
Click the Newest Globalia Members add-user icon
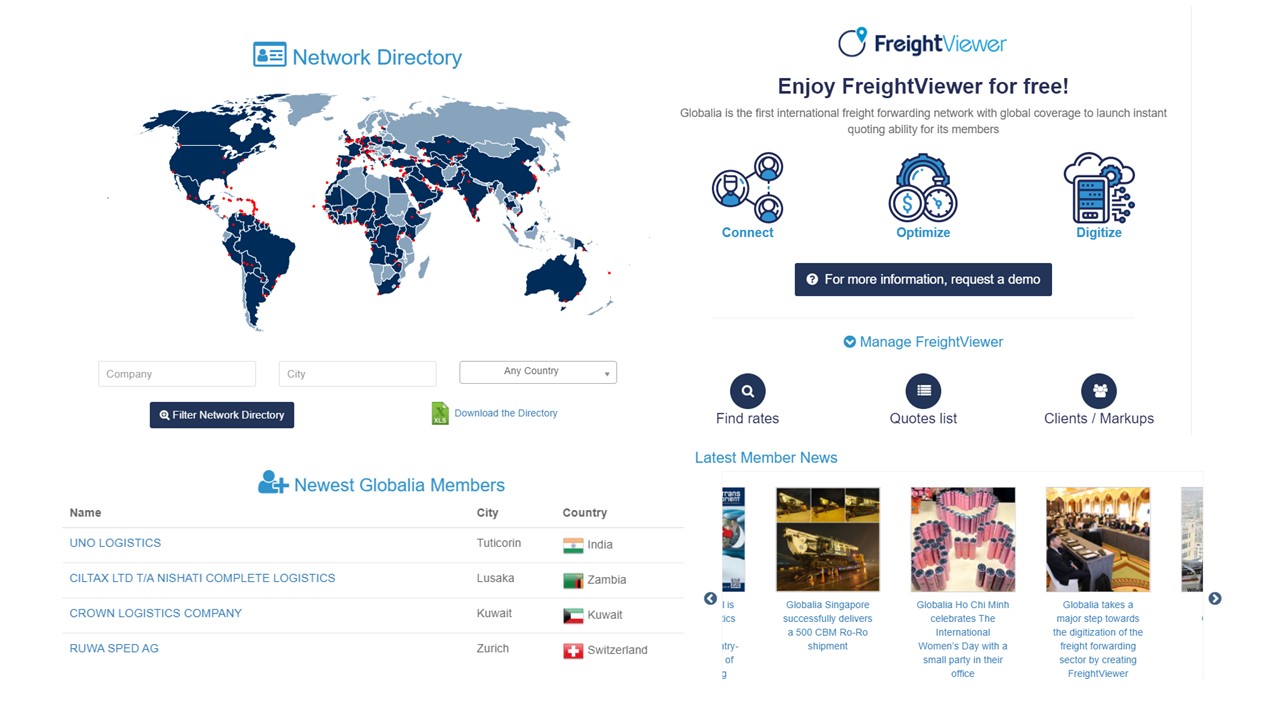tap(272, 483)
